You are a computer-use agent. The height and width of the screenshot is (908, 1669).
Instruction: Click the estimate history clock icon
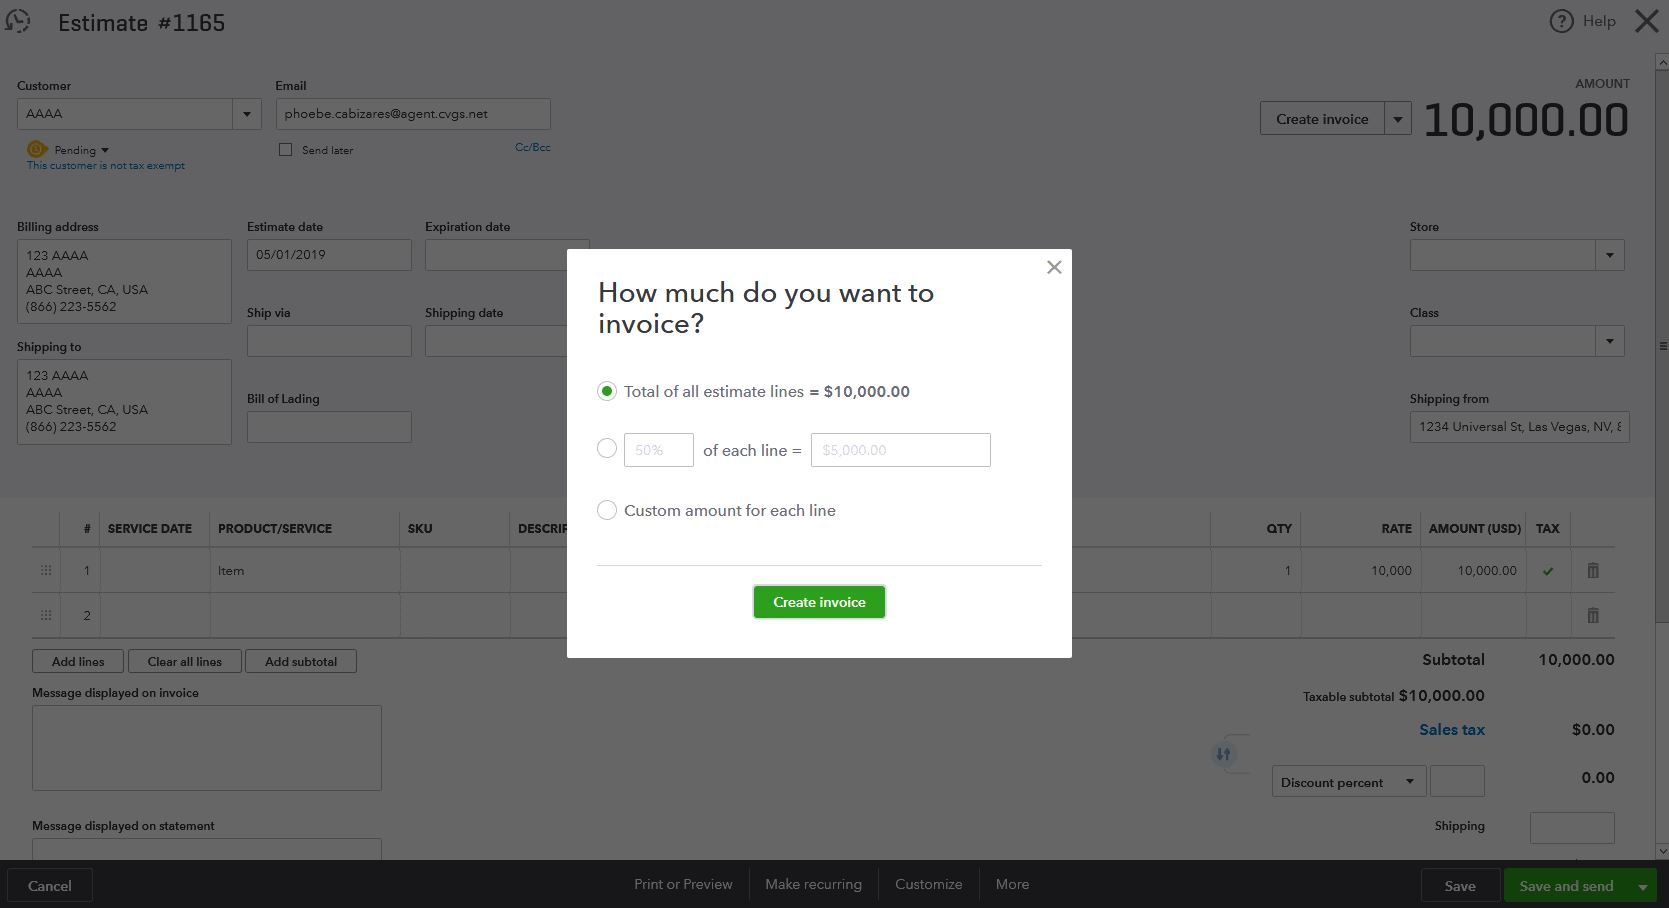point(17,20)
